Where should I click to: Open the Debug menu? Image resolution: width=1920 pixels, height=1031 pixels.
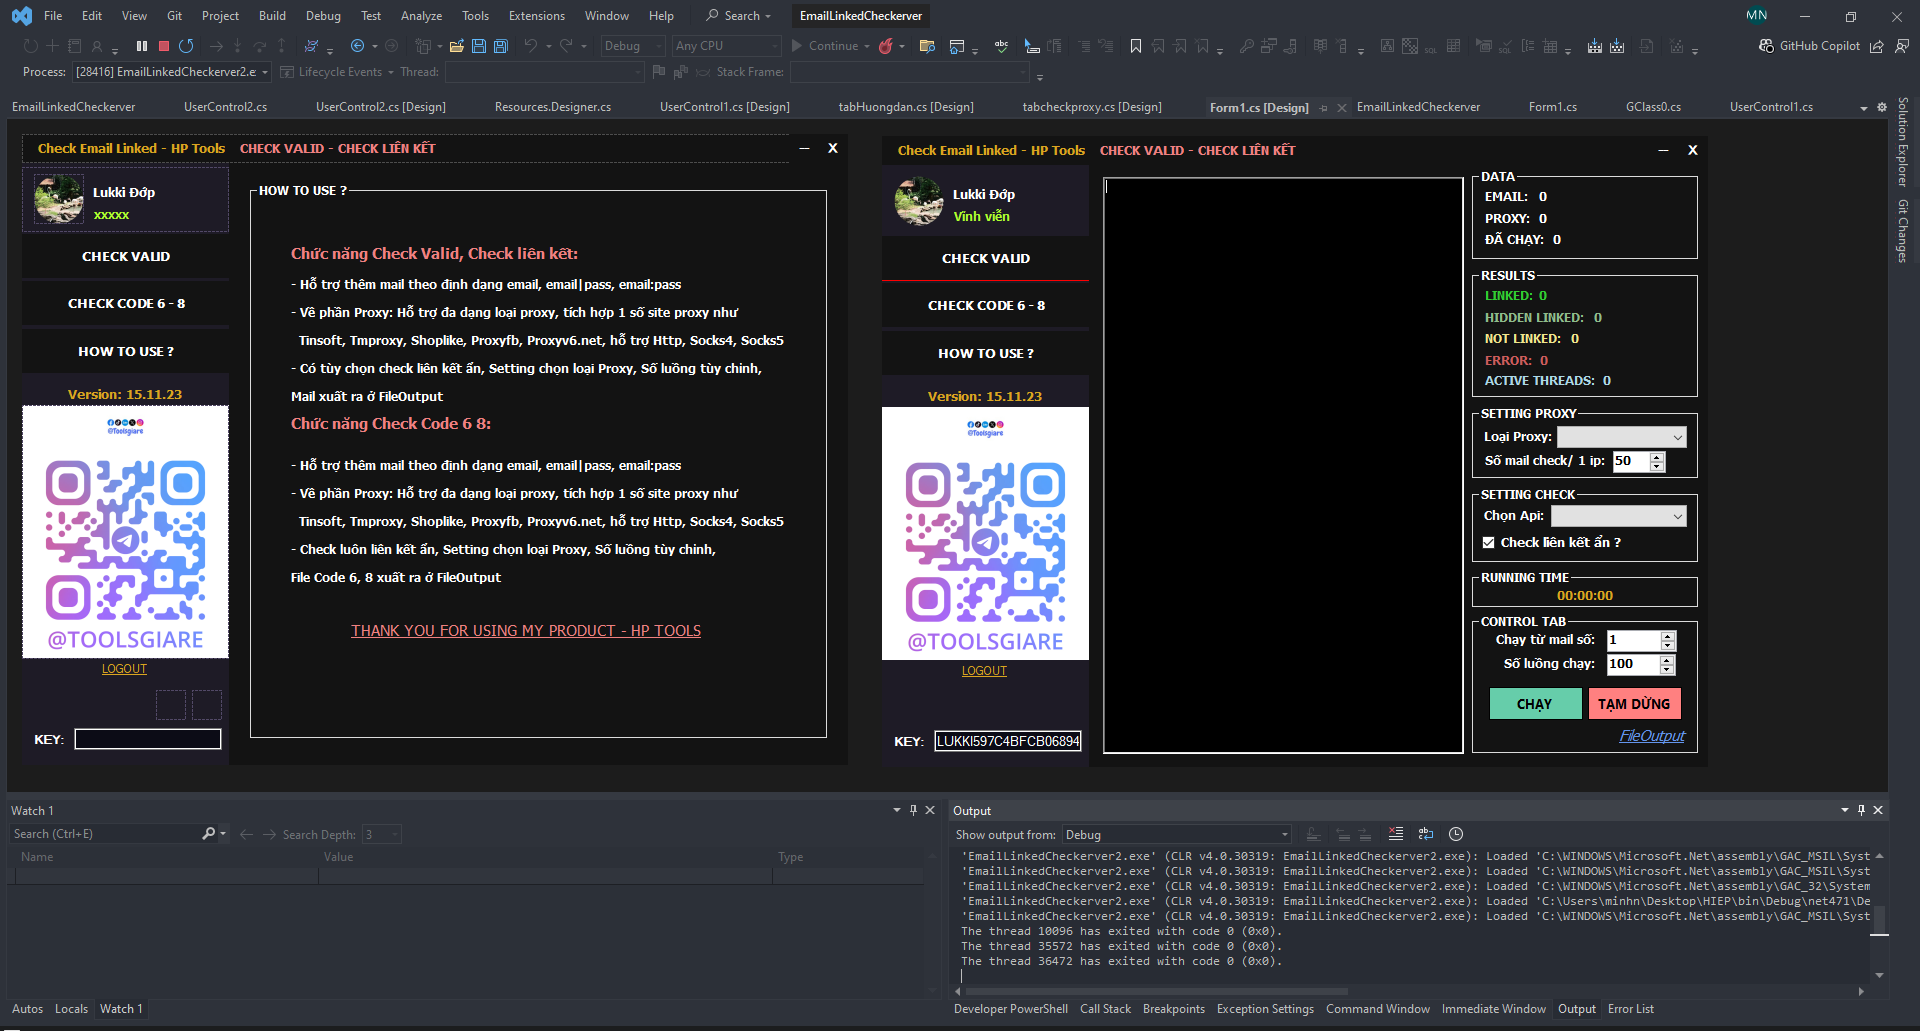tap(323, 16)
